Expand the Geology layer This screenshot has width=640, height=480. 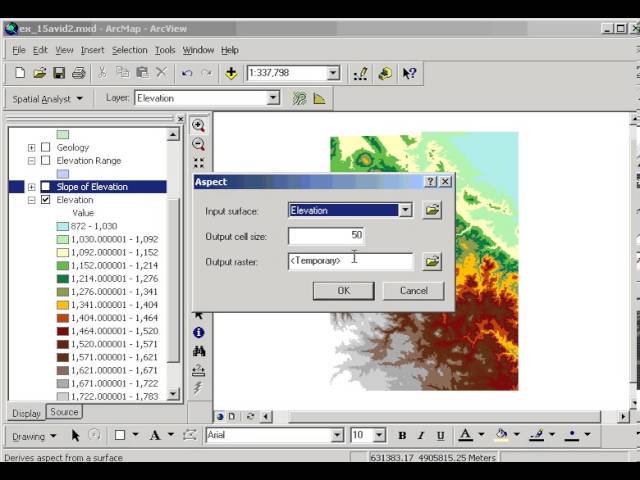31,147
